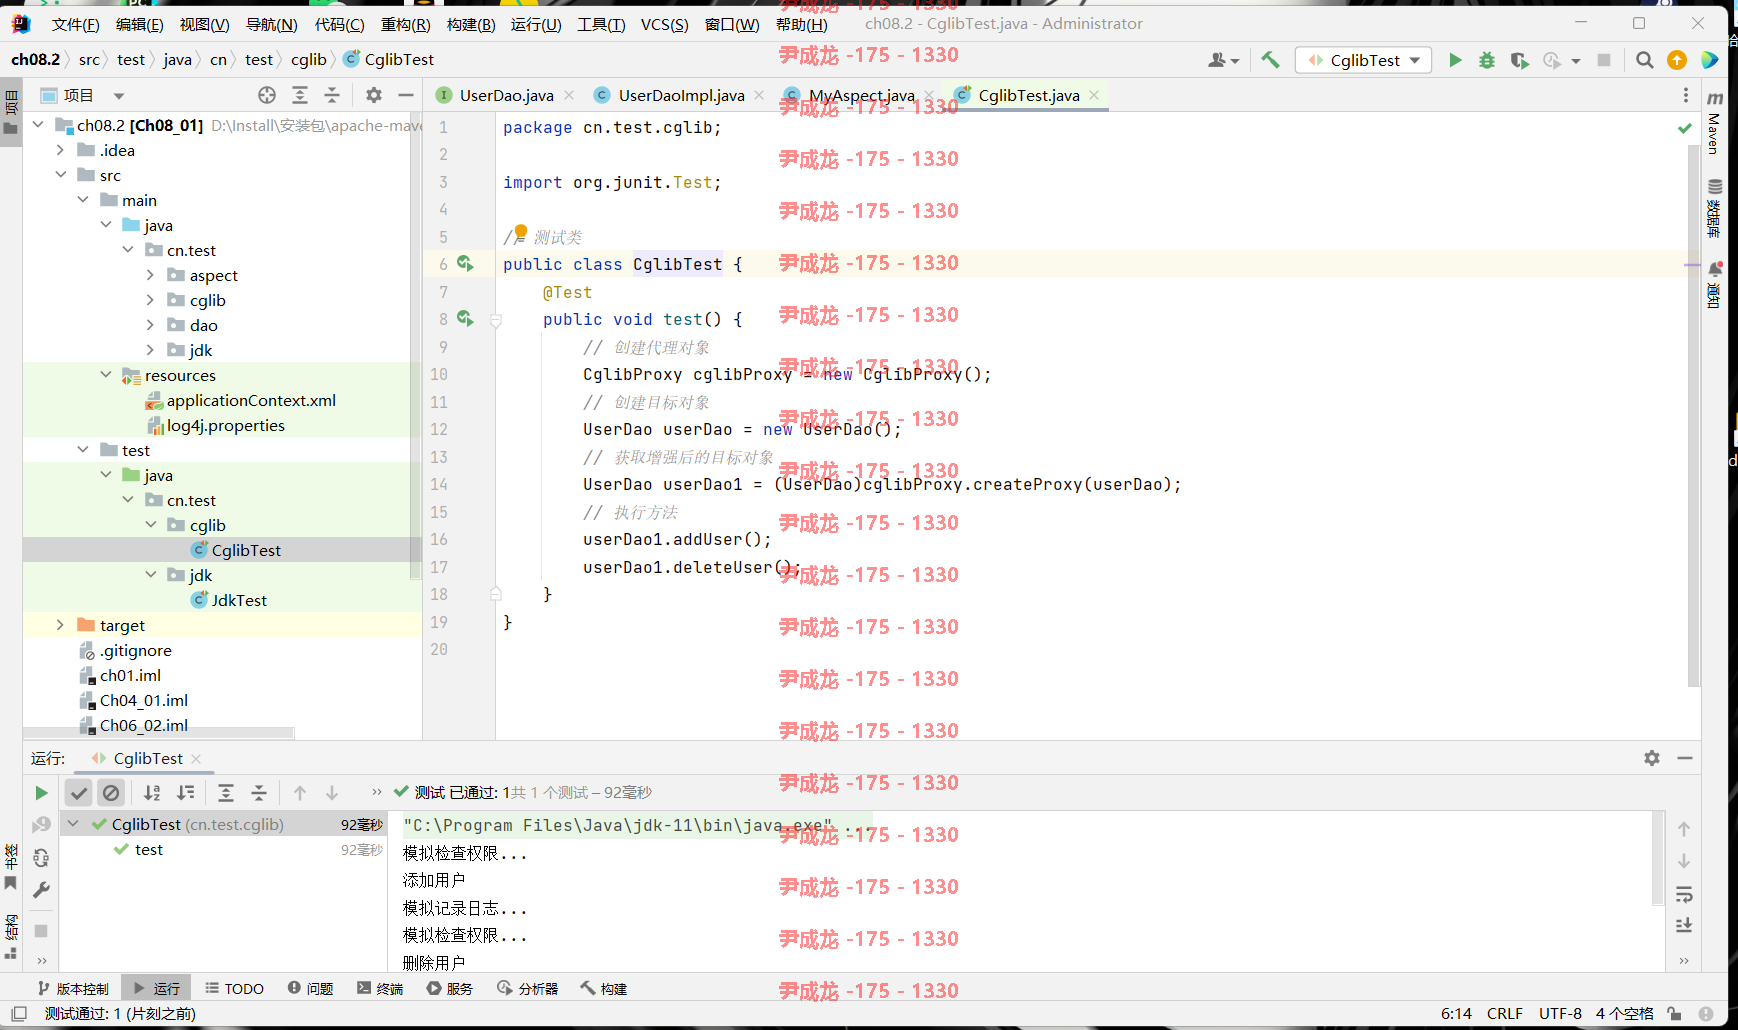Image resolution: width=1738 pixels, height=1030 pixels.
Task: Collapse all test results in run panel
Action: [259, 793]
